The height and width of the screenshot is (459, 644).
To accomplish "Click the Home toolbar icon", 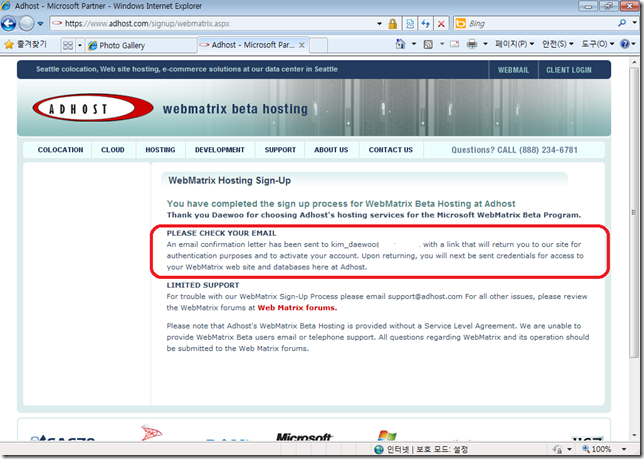I will coord(400,44).
